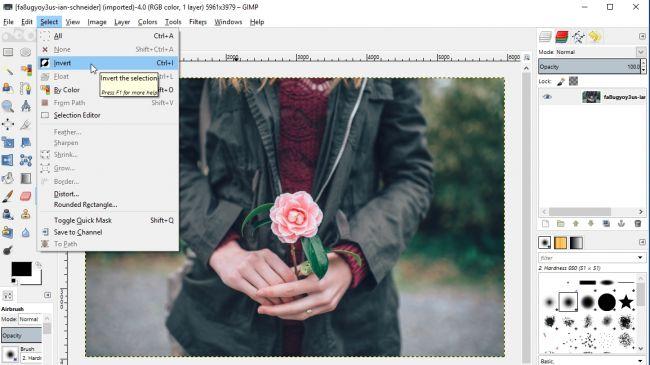This screenshot has width=650, height=365.
Task: Toggle lock alpha channel checkerboard icon
Action: 573,81
